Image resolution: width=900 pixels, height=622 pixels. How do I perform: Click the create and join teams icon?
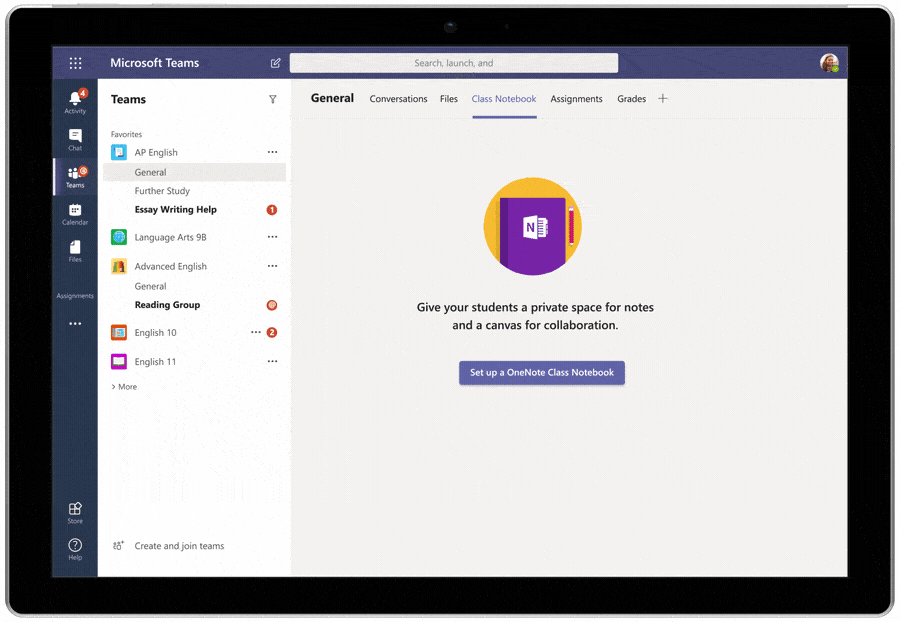pyautogui.click(x=118, y=546)
